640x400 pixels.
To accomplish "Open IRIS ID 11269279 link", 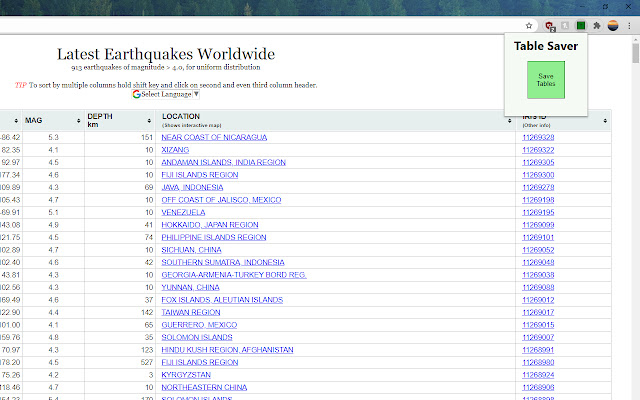I will click(x=538, y=187).
